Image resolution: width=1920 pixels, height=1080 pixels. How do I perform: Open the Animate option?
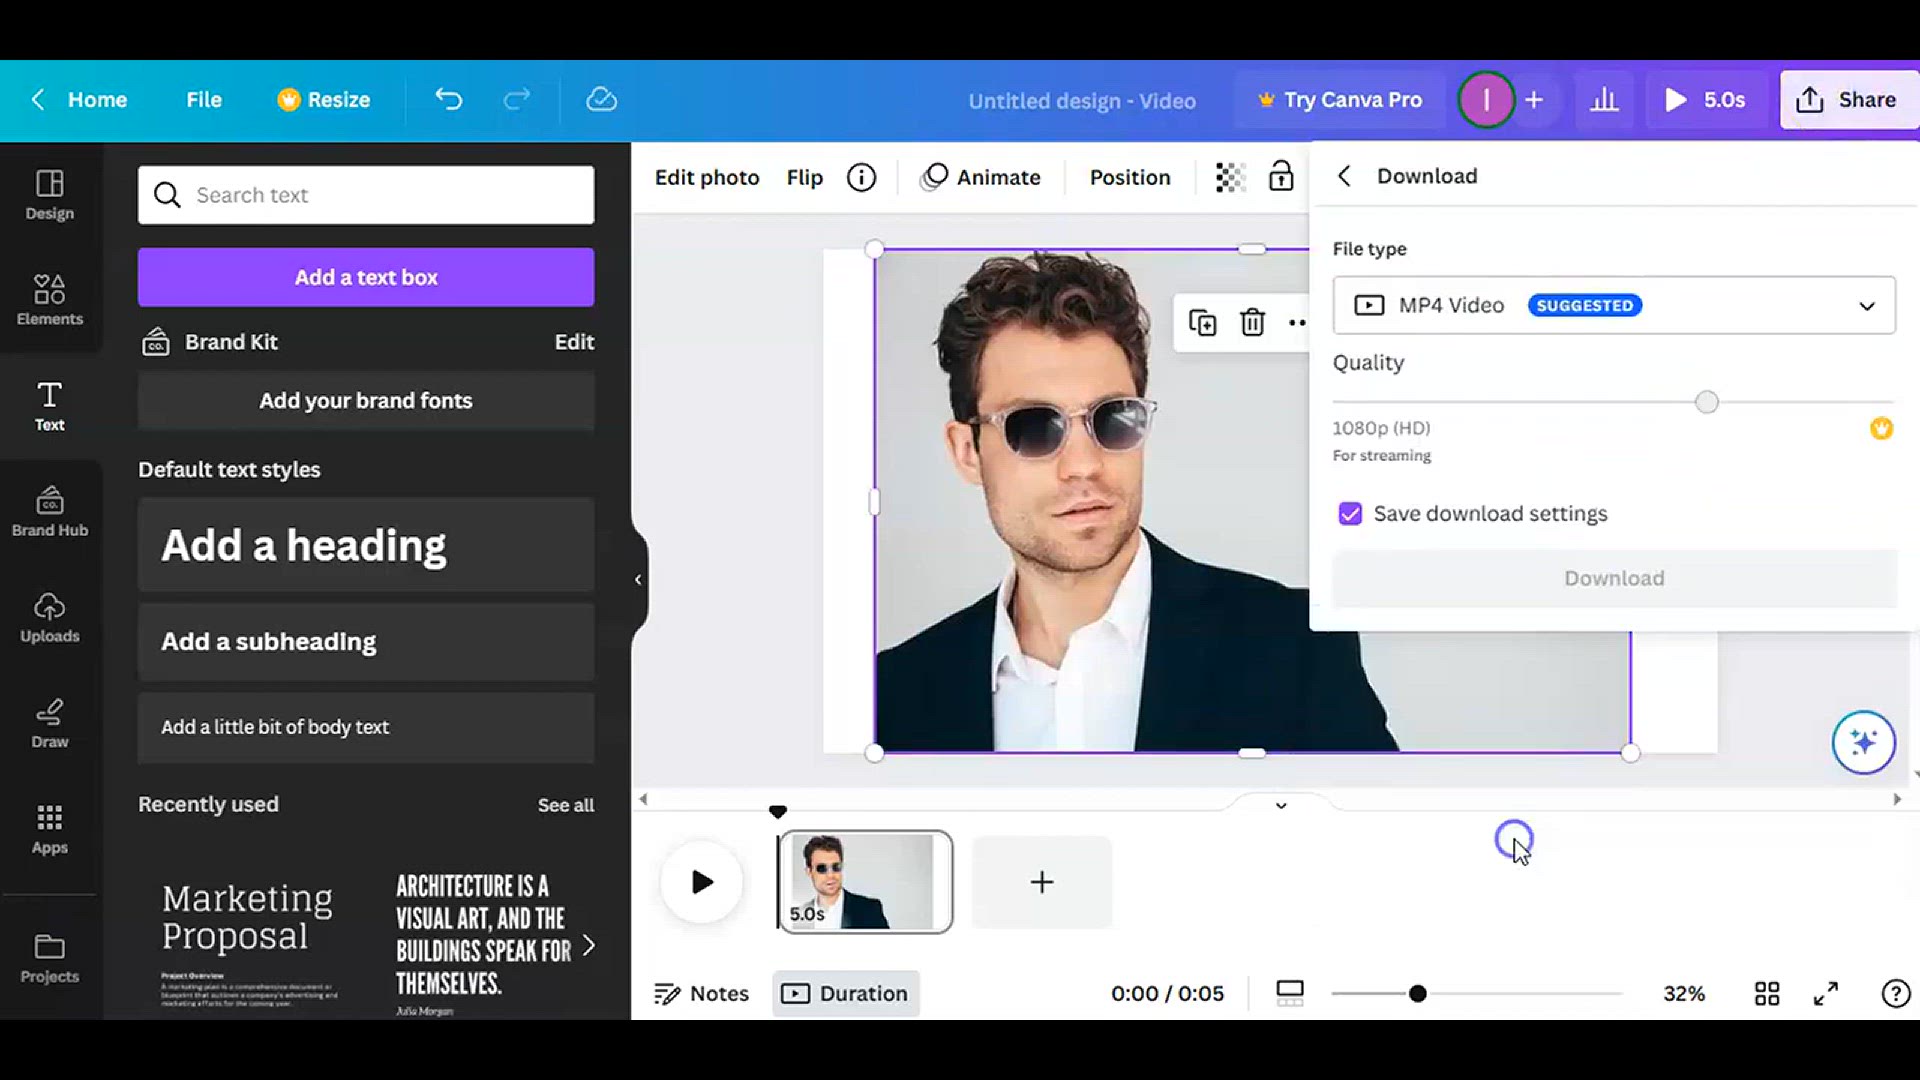(981, 177)
